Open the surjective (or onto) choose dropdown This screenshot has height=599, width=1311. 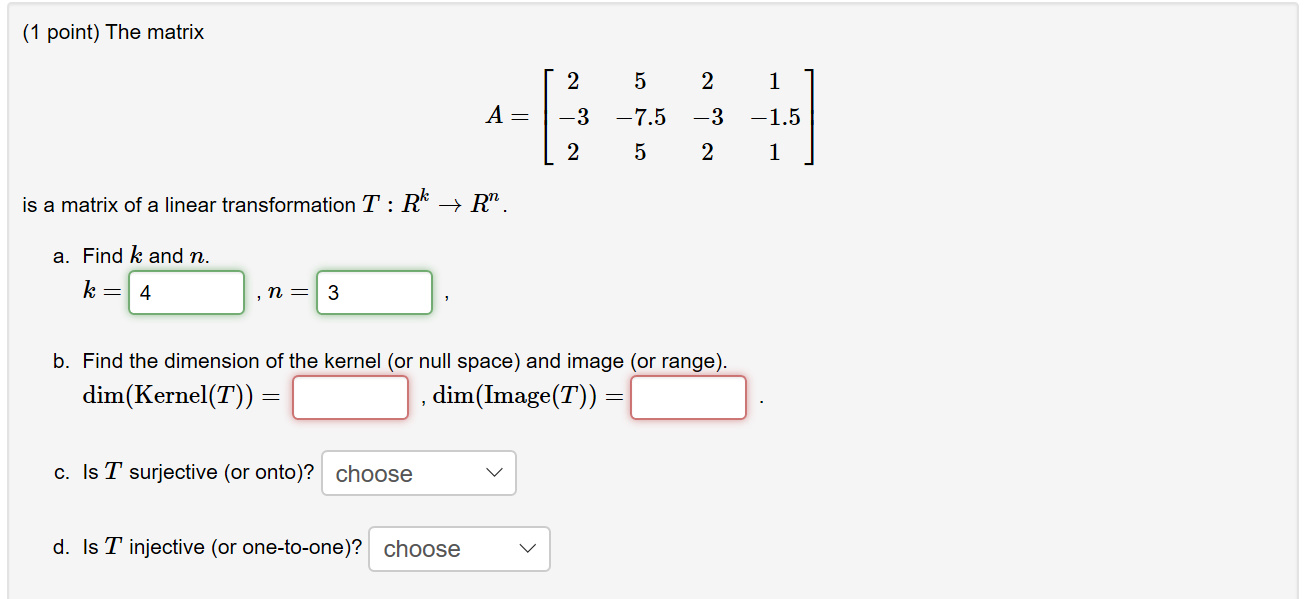(418, 472)
